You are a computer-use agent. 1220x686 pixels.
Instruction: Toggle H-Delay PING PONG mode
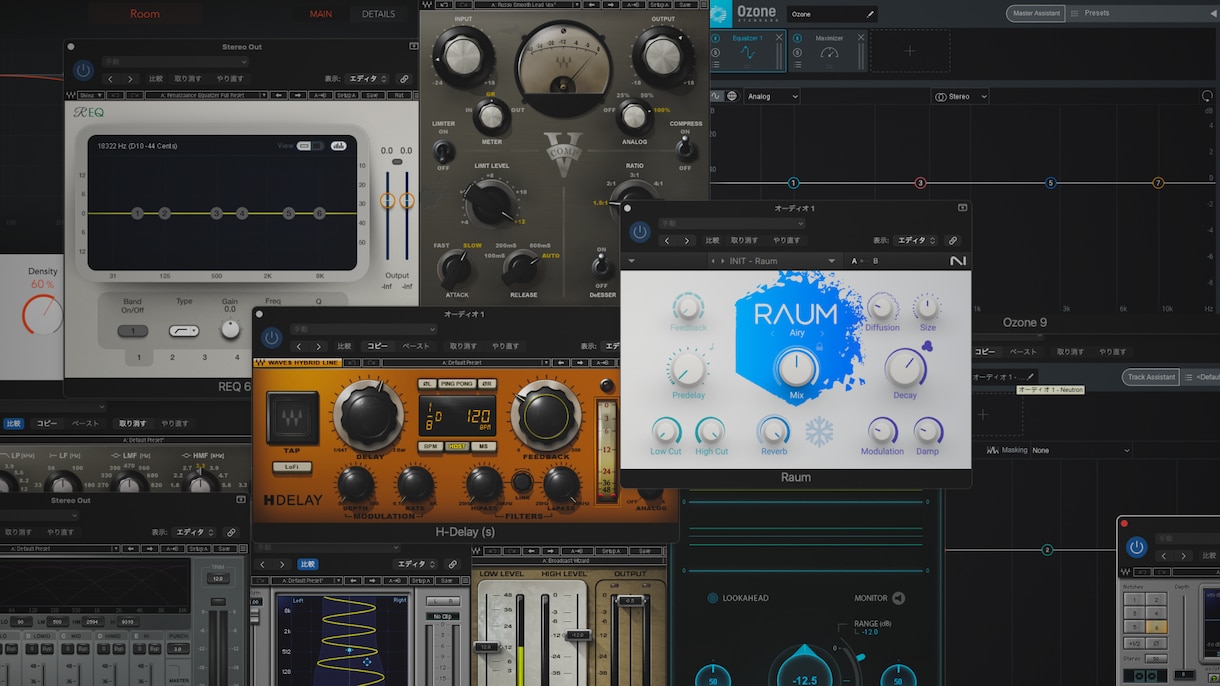click(458, 384)
